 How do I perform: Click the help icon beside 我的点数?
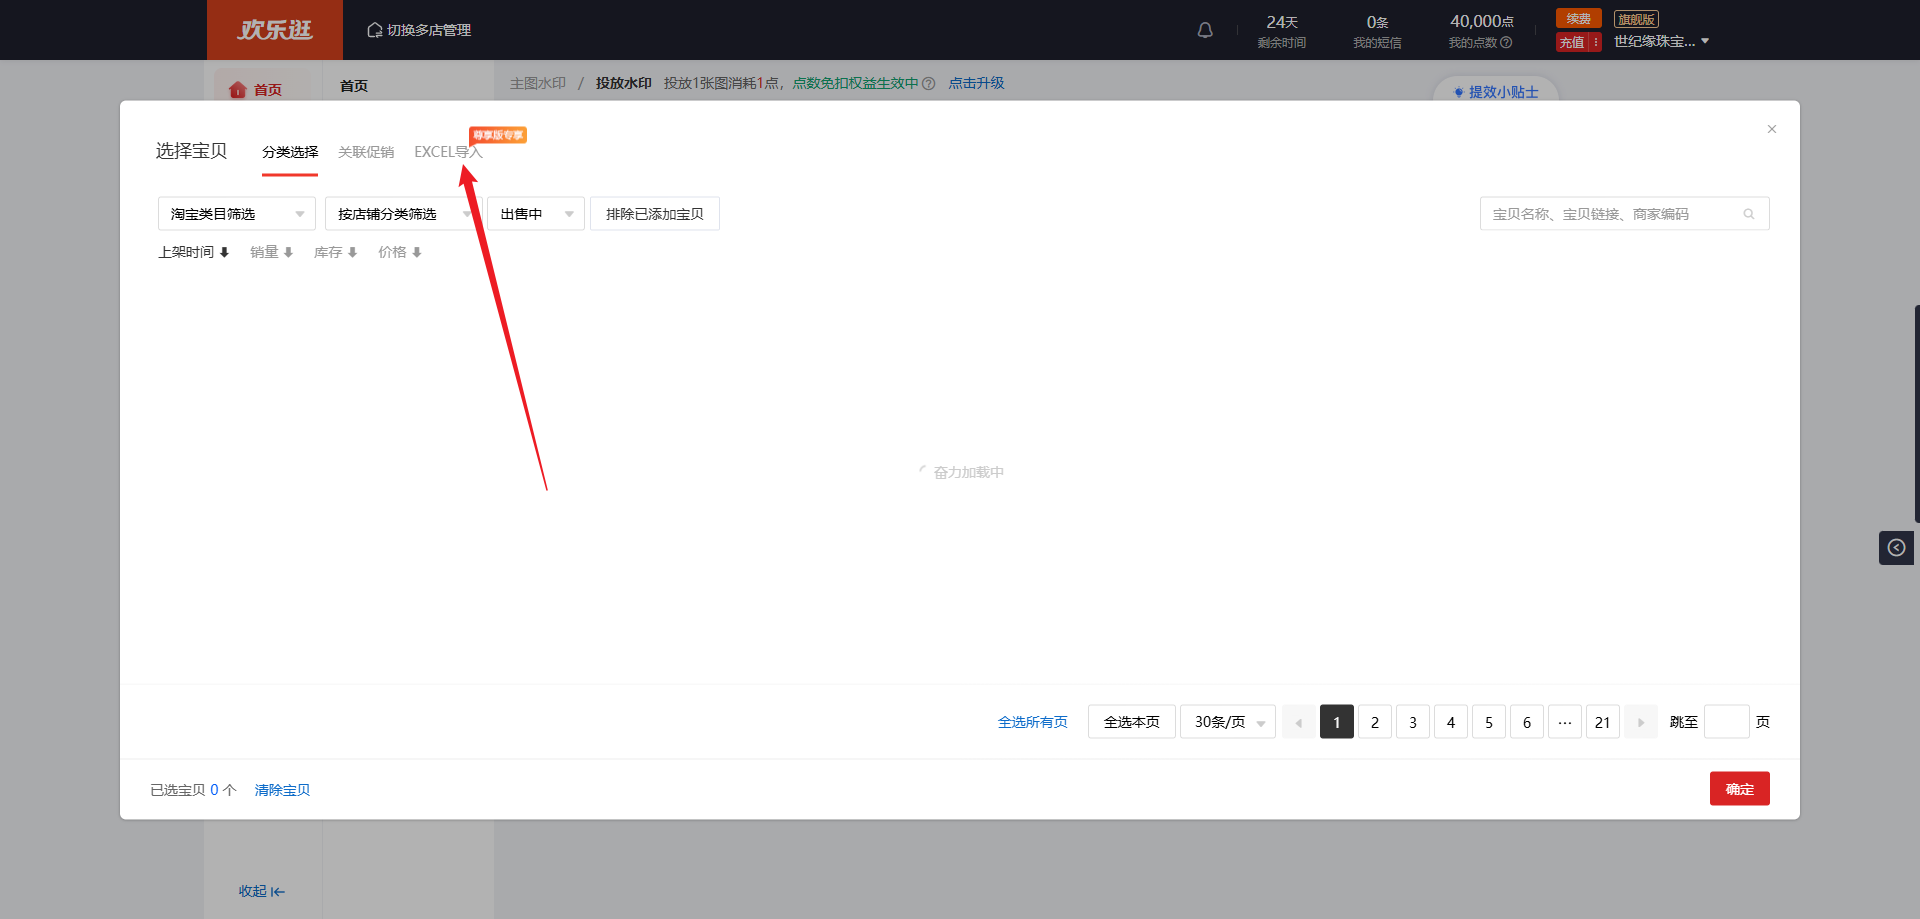[1506, 43]
